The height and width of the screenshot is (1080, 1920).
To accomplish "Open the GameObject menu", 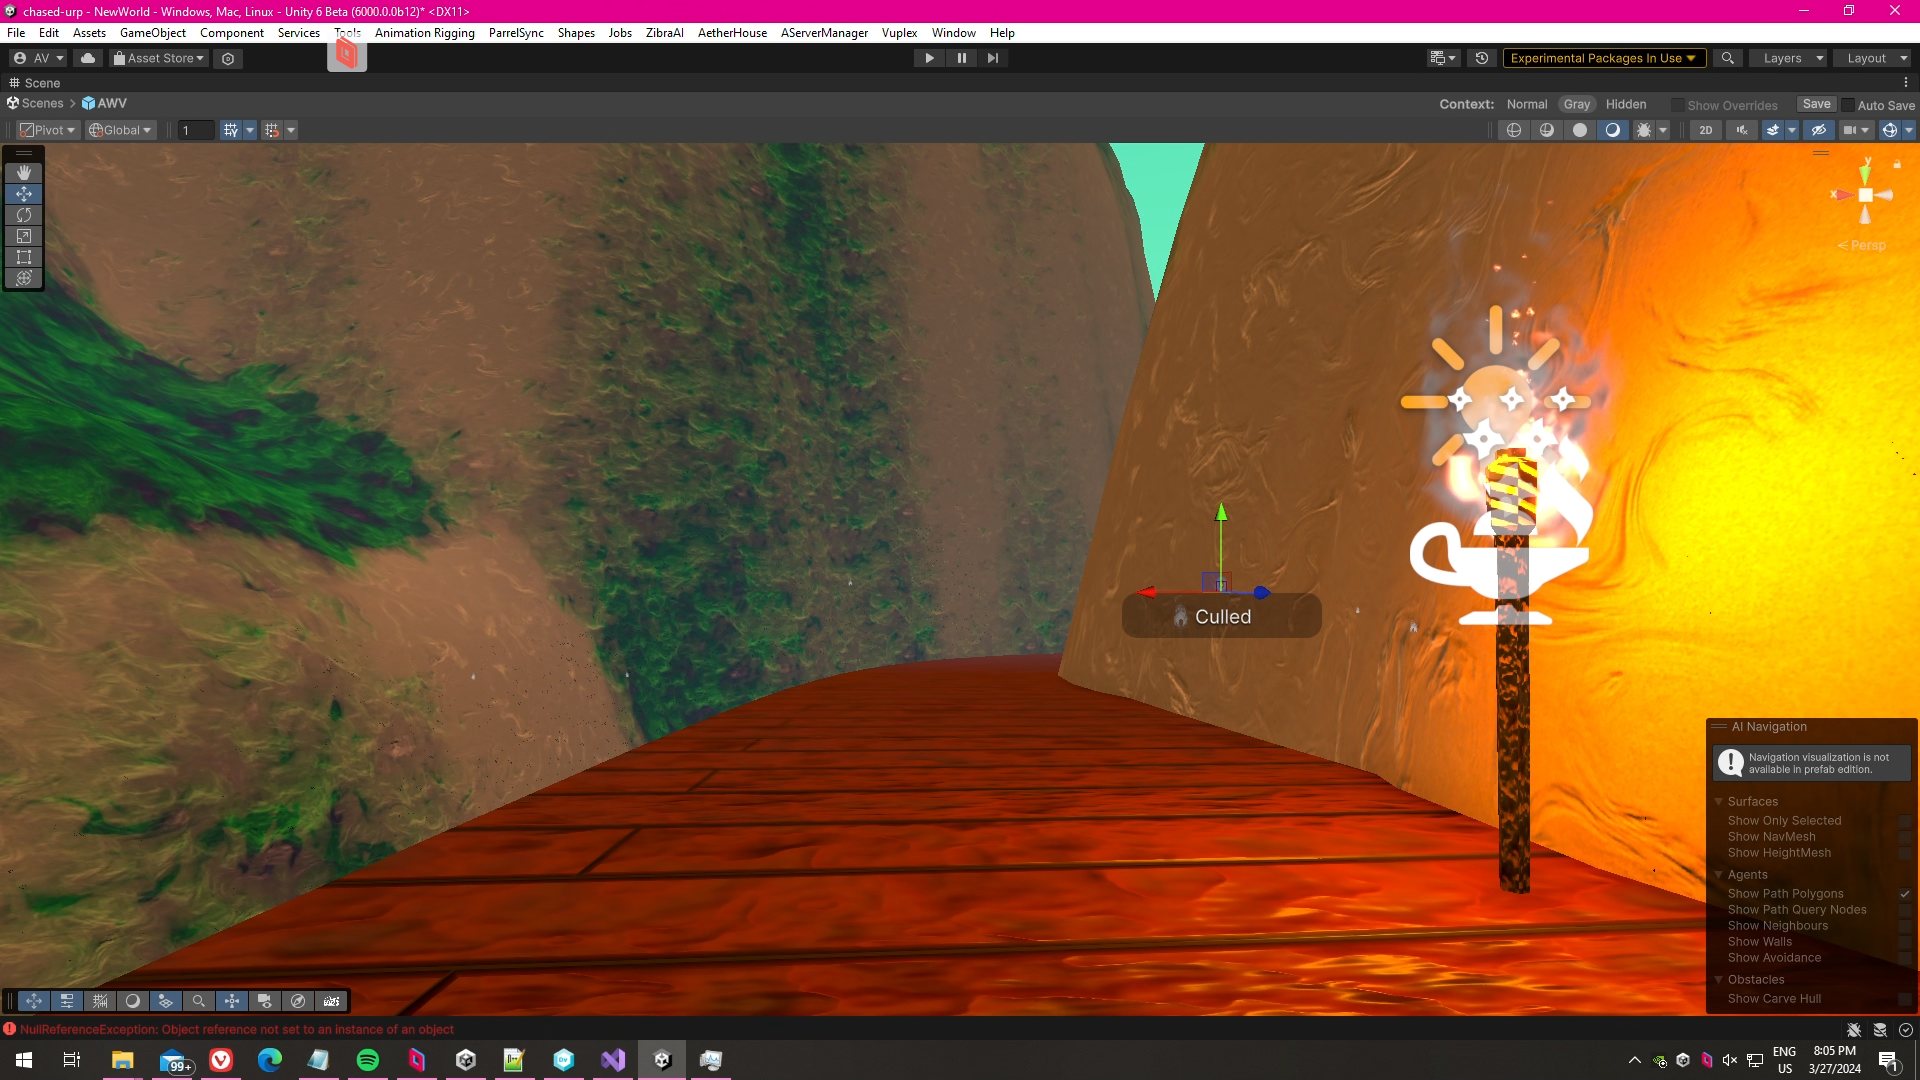I will (152, 33).
